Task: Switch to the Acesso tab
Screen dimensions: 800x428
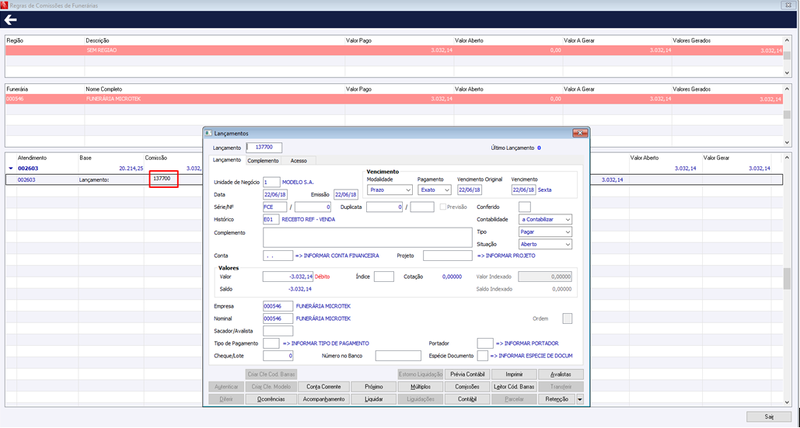Action: coord(299,161)
